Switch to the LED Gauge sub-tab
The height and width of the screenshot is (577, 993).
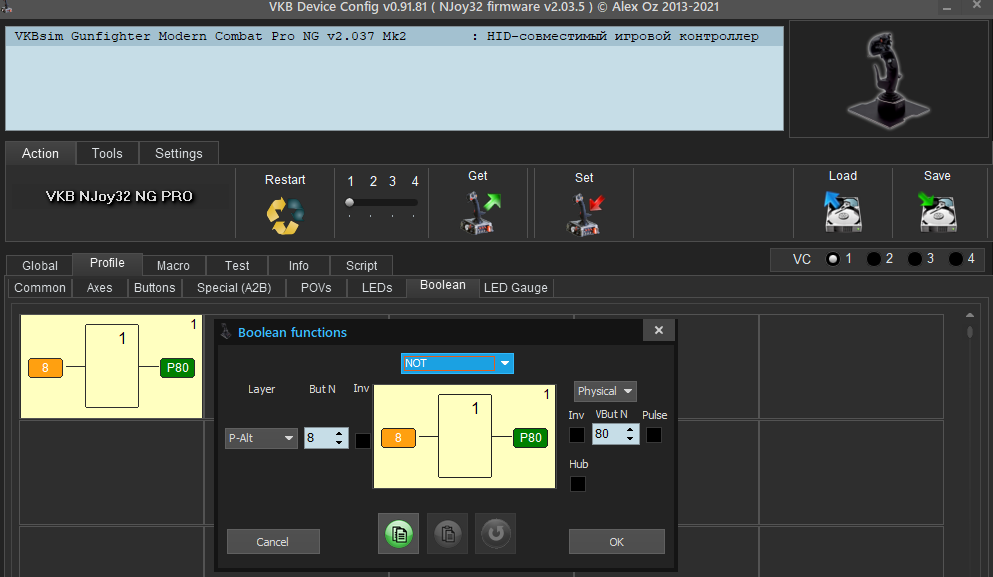(515, 288)
